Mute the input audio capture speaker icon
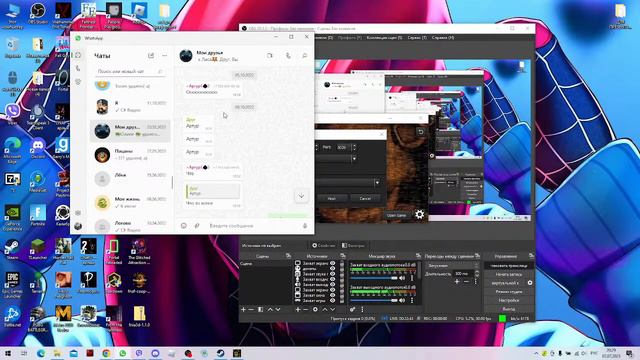 pyautogui.click(x=402, y=278)
